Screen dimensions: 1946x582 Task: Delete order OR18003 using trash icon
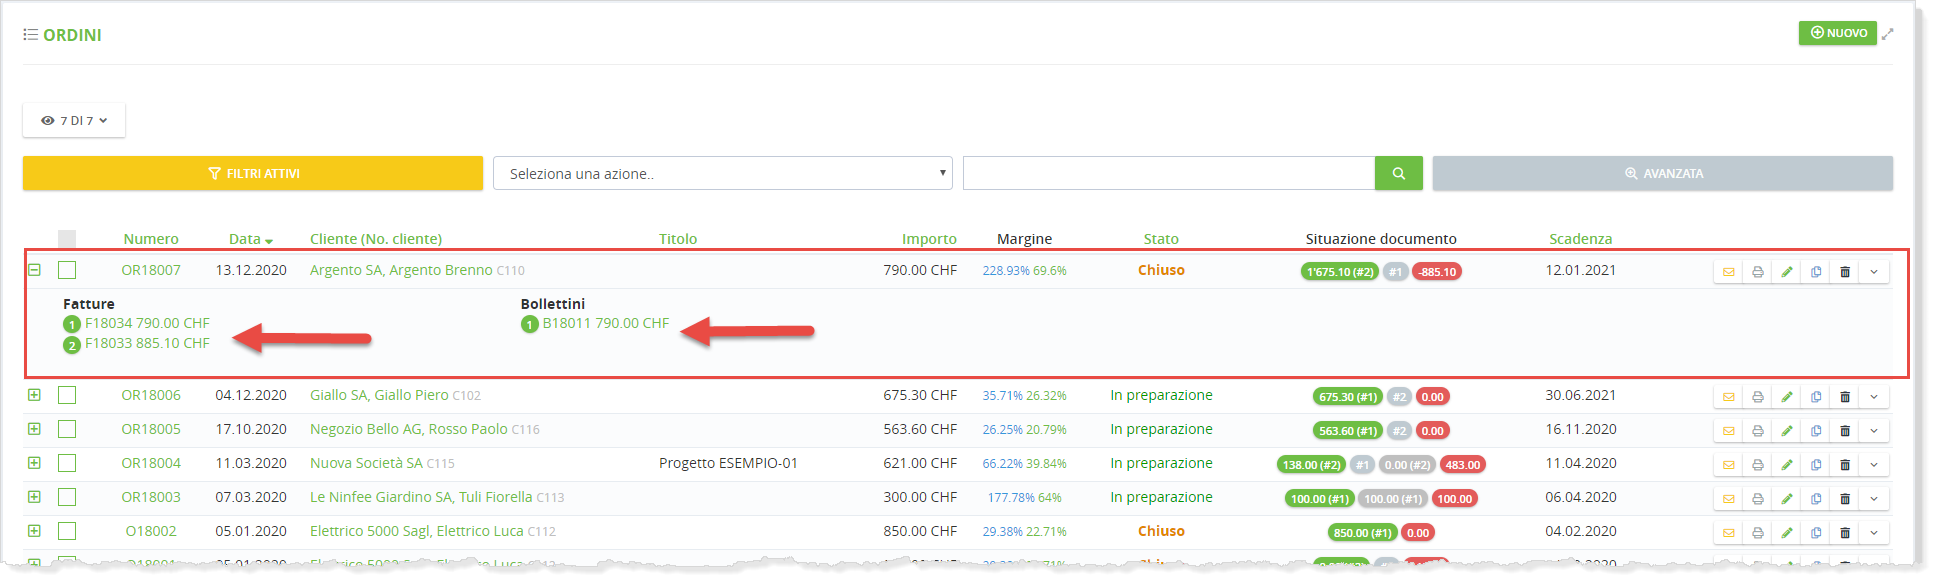click(1845, 499)
